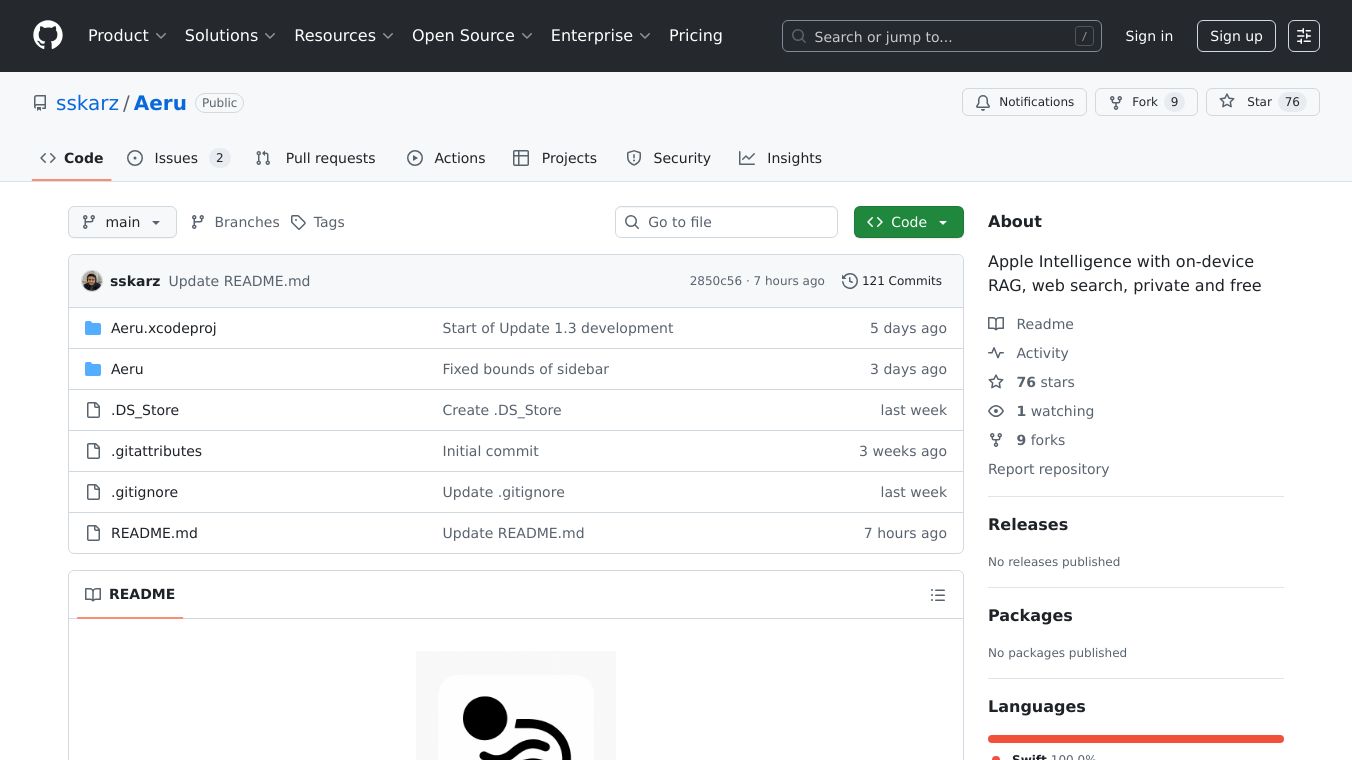
Task: Expand the green Code dropdown
Action: 908,222
